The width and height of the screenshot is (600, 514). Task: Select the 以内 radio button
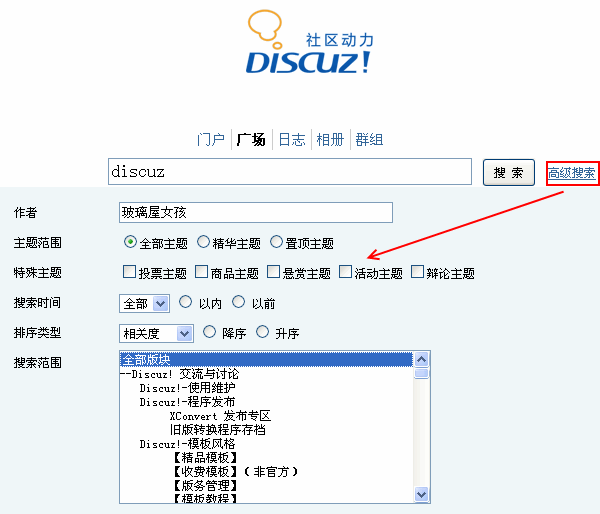click(x=186, y=302)
